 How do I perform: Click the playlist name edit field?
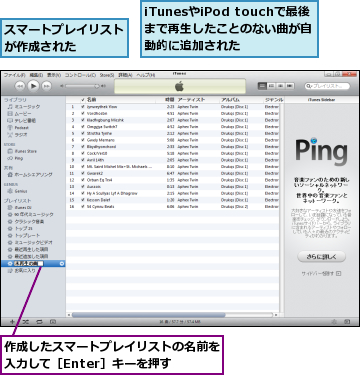coord(28,264)
